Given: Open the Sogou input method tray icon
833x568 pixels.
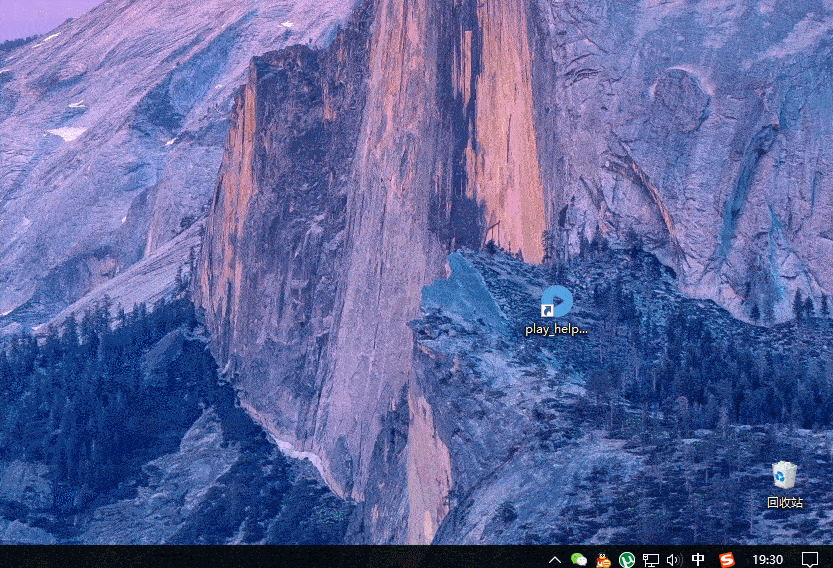Looking at the screenshot, I should tap(726, 559).
